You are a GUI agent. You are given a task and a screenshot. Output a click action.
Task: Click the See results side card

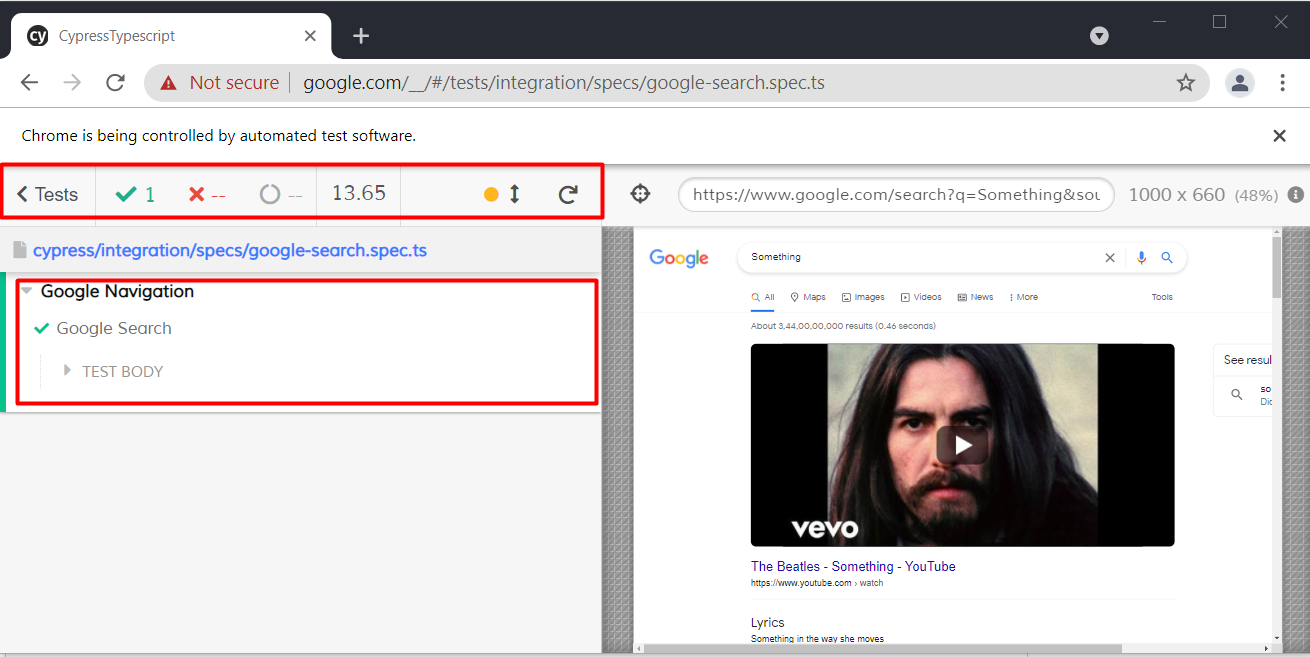click(x=1243, y=380)
